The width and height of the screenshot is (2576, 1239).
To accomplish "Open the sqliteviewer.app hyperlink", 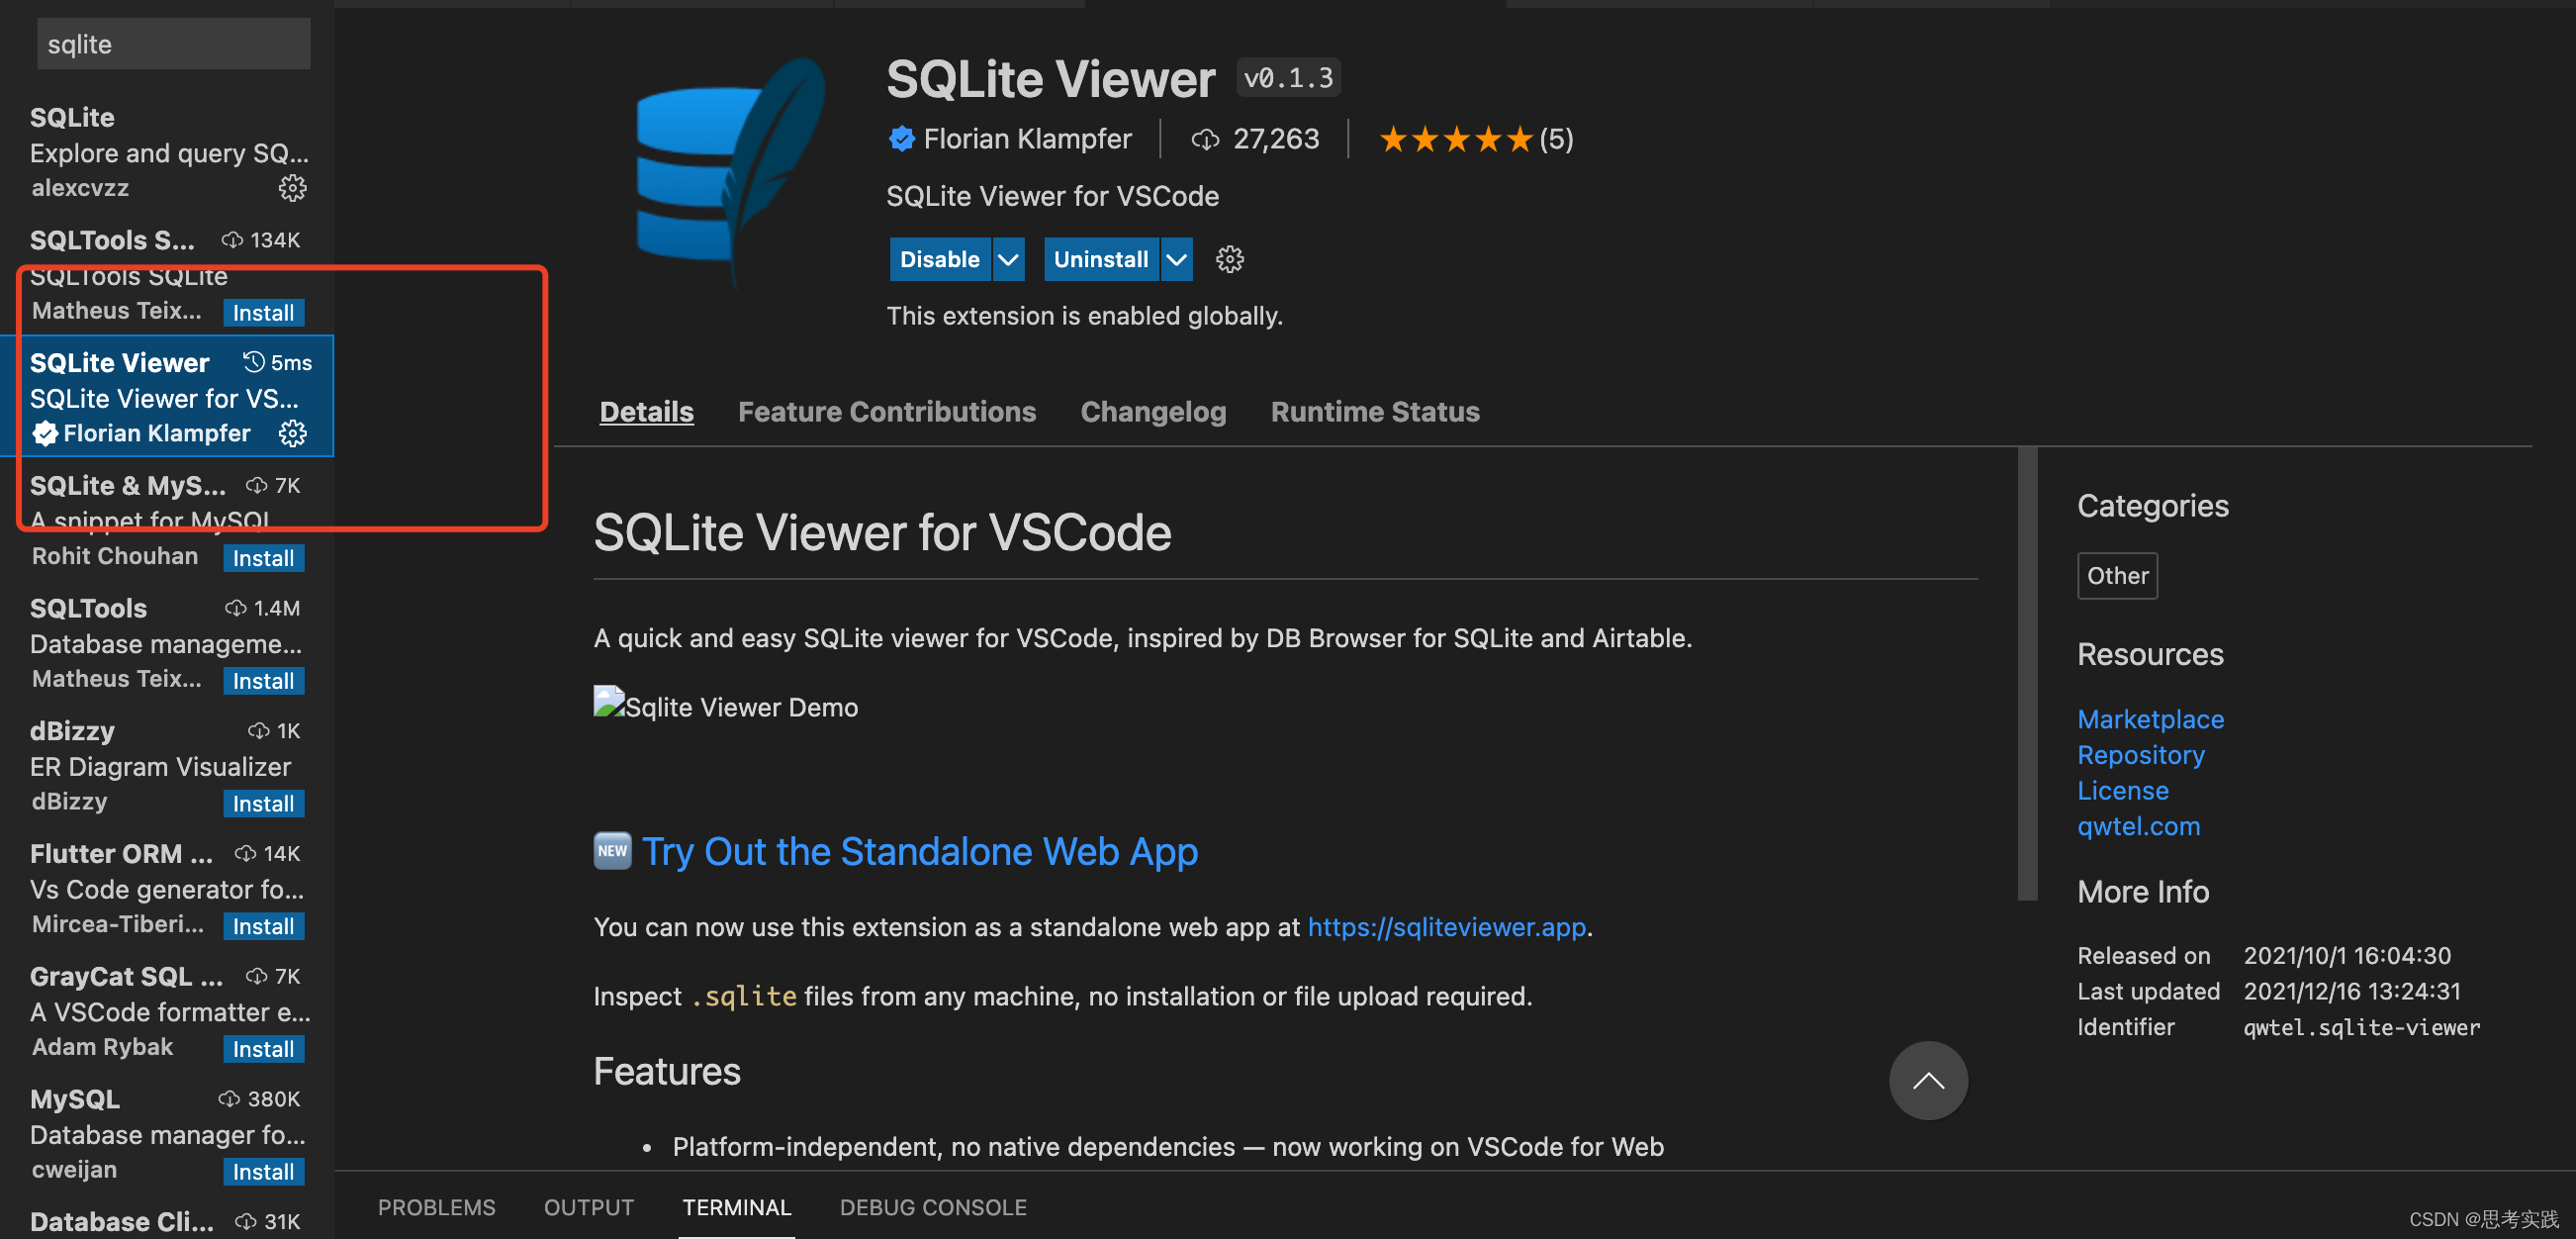I will (x=1446, y=927).
